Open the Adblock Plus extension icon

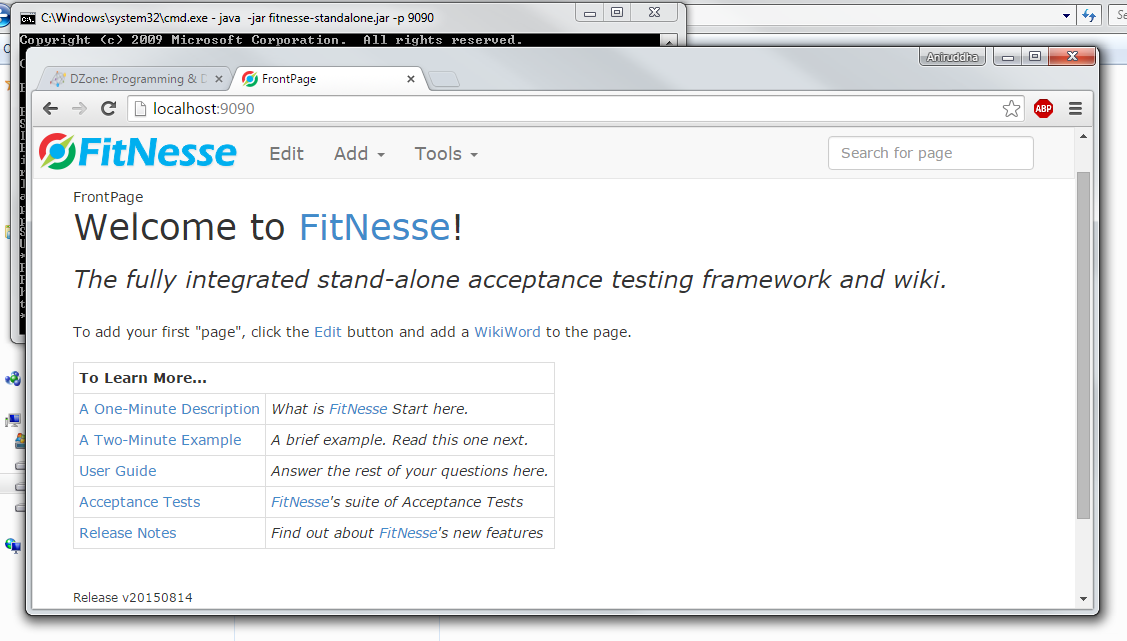pos(1043,109)
